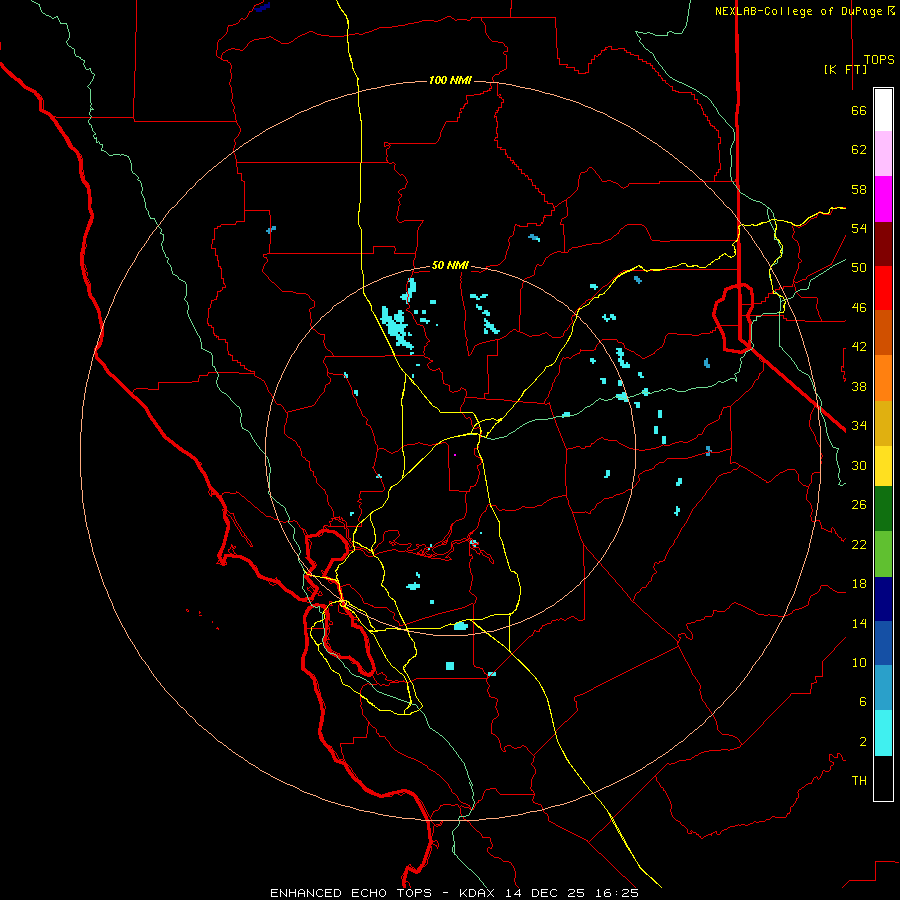Select the cyan legend swatch
This screenshot has width=900, height=900.
click(883, 733)
